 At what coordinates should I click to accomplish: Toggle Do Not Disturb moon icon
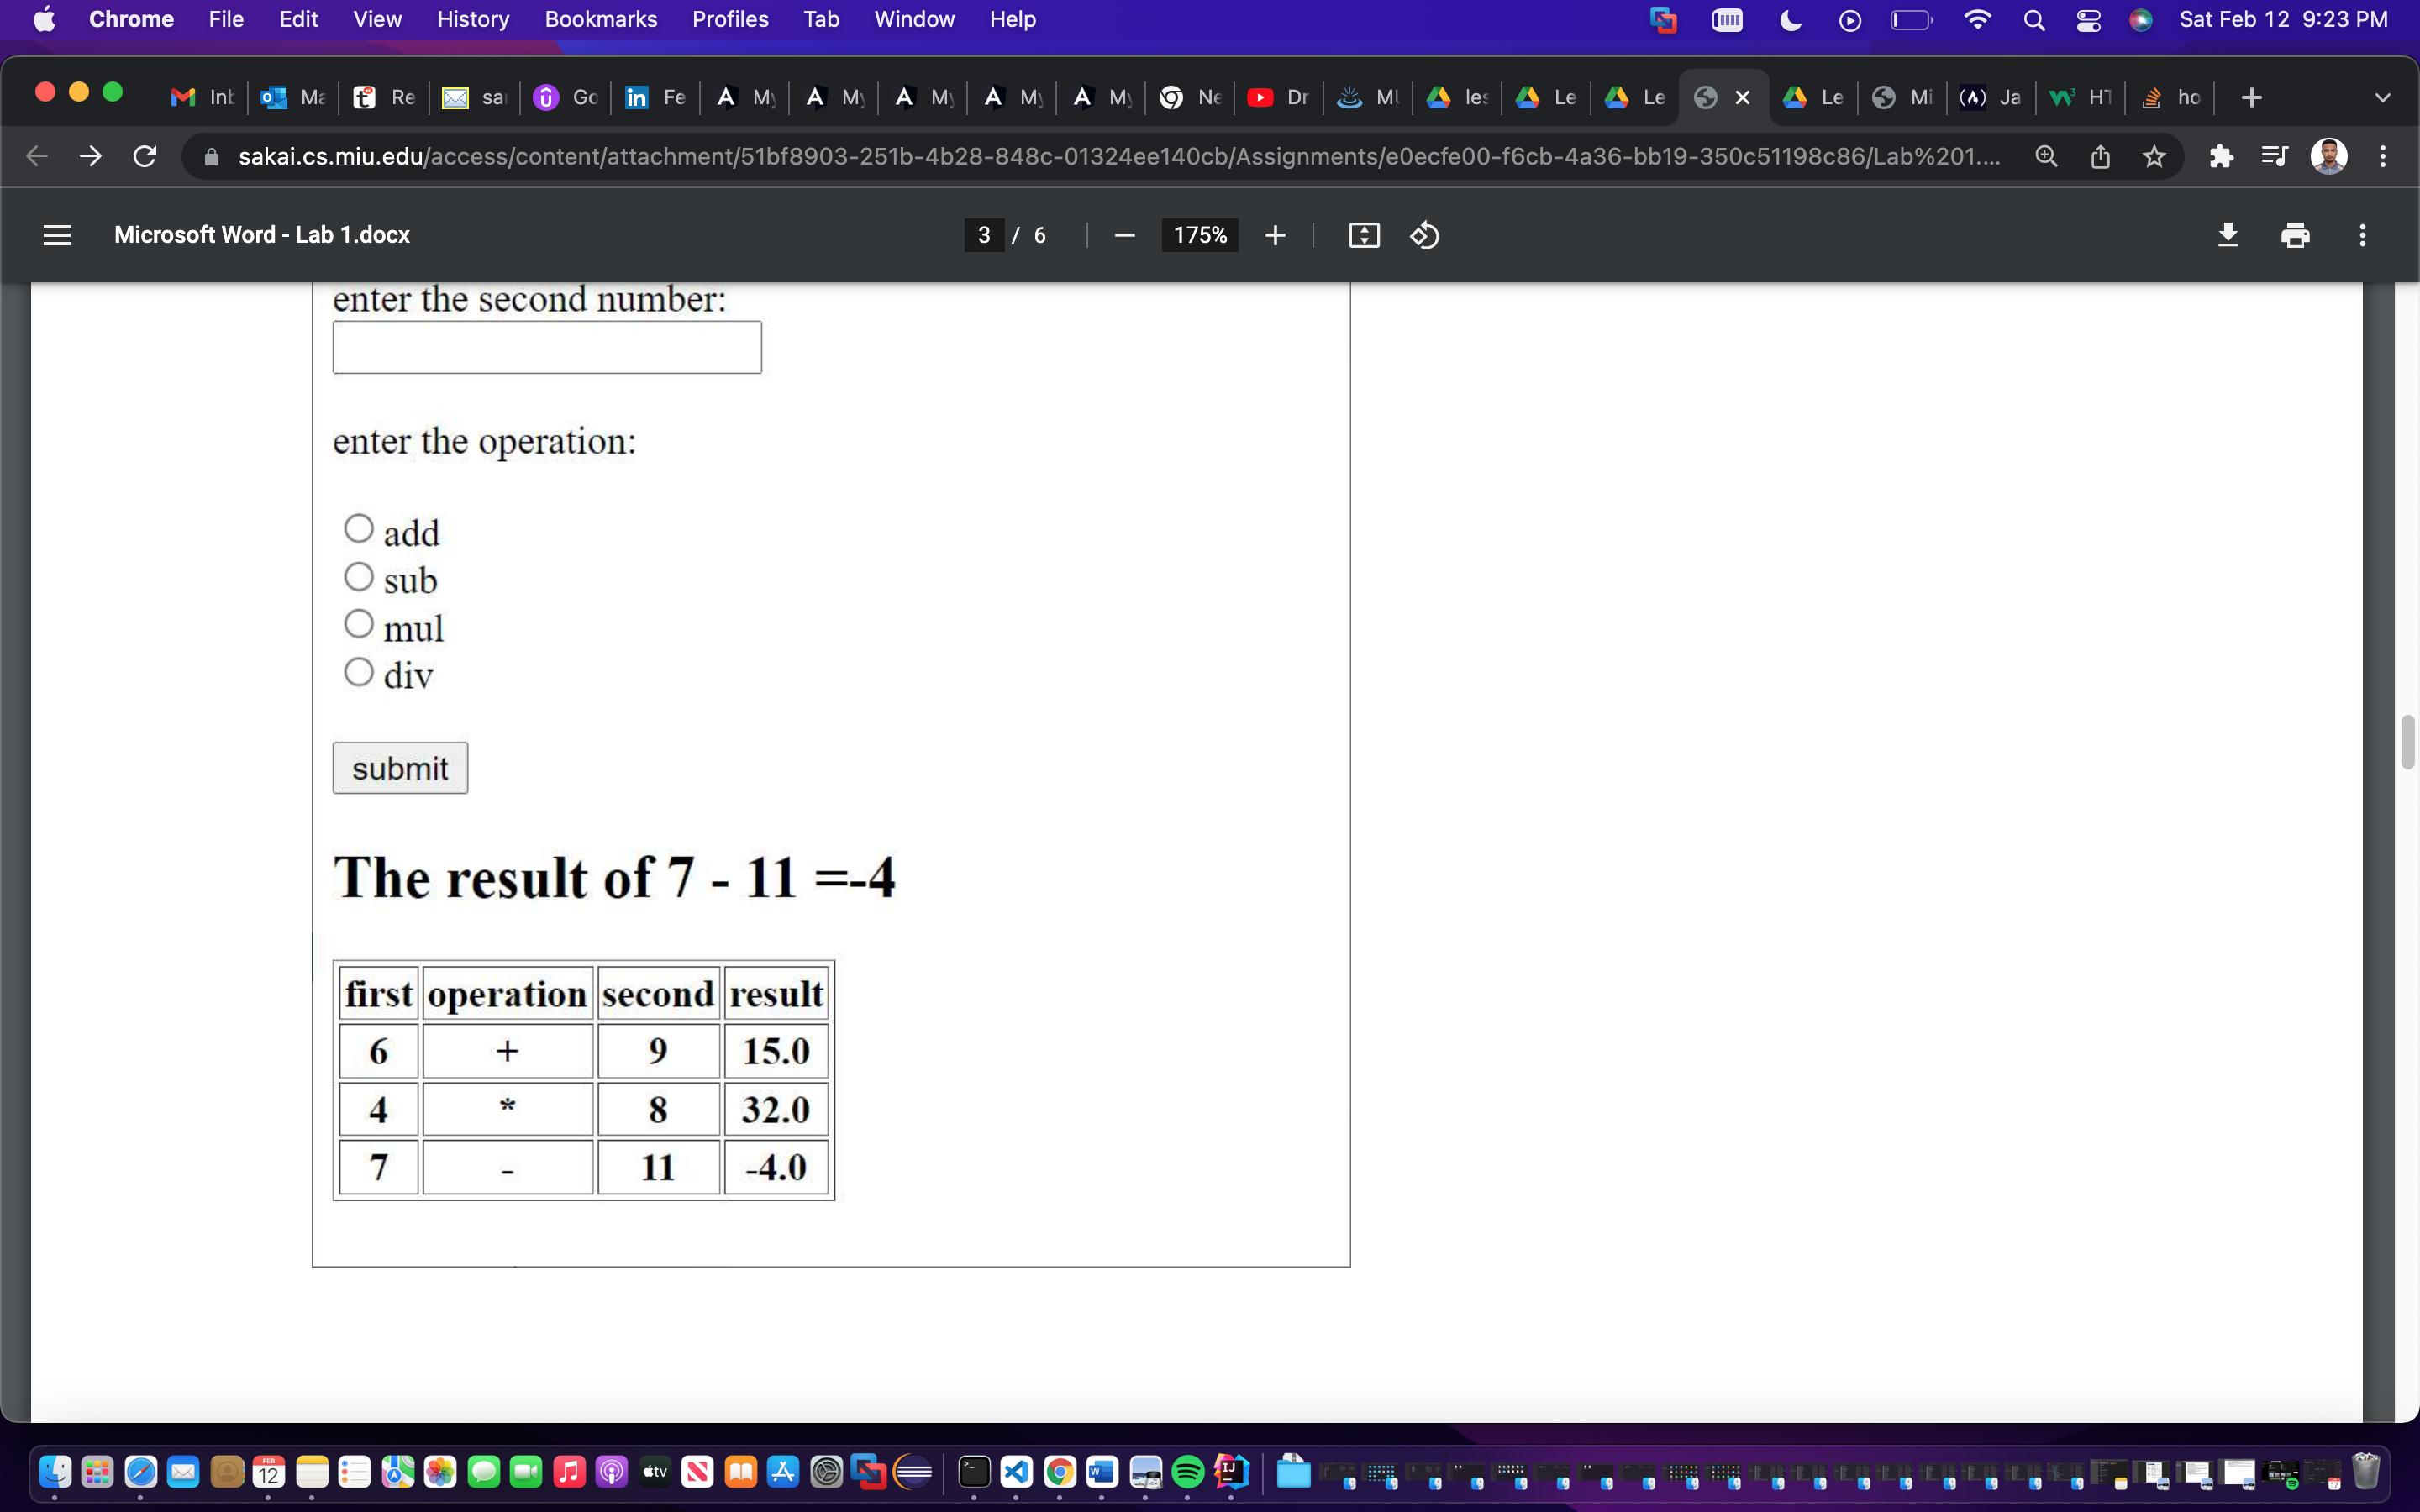(1790, 20)
